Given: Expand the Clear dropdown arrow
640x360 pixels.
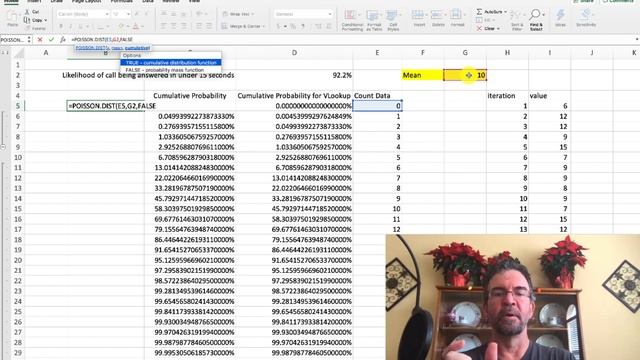Looking at the screenshot, I should (x=498, y=29).
